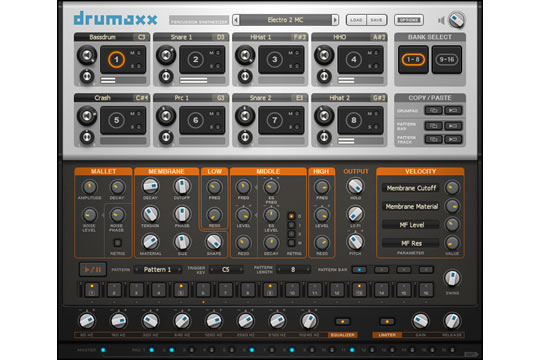Screen dimensions: 540x360
Task: Go to previous preset arrow
Action: 236,20
